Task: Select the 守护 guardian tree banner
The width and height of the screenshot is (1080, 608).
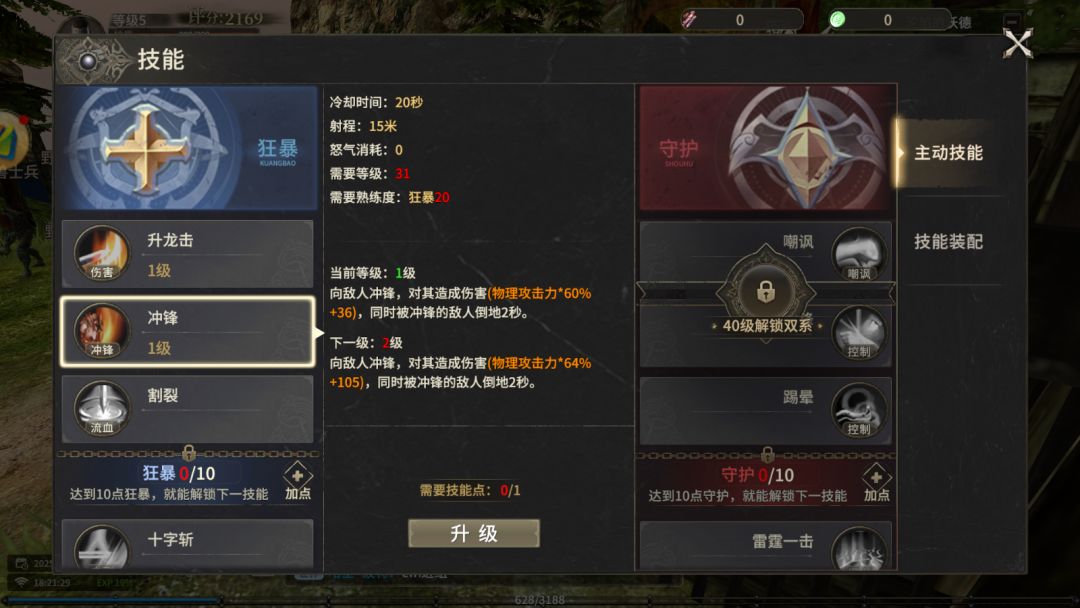Action: coord(767,147)
